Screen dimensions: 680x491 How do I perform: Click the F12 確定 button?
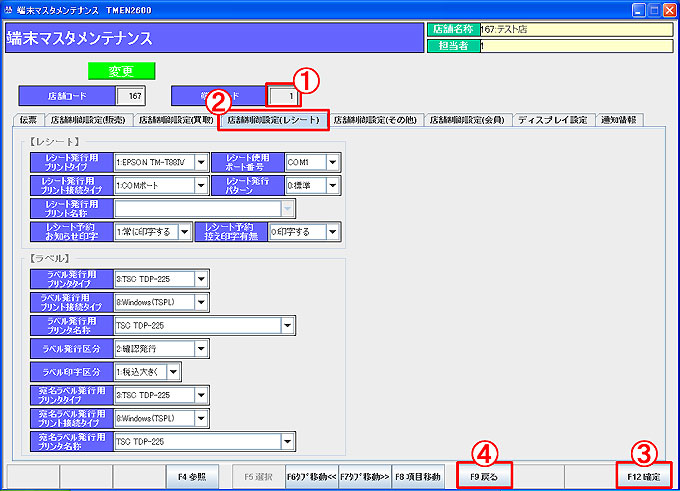pos(644,477)
